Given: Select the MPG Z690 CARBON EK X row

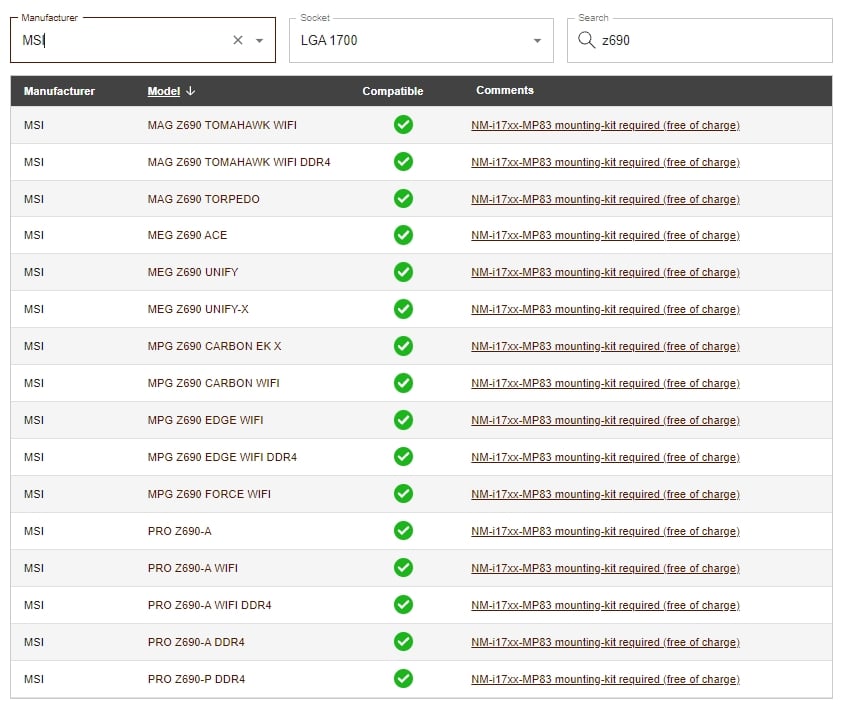Looking at the screenshot, I should point(214,346).
